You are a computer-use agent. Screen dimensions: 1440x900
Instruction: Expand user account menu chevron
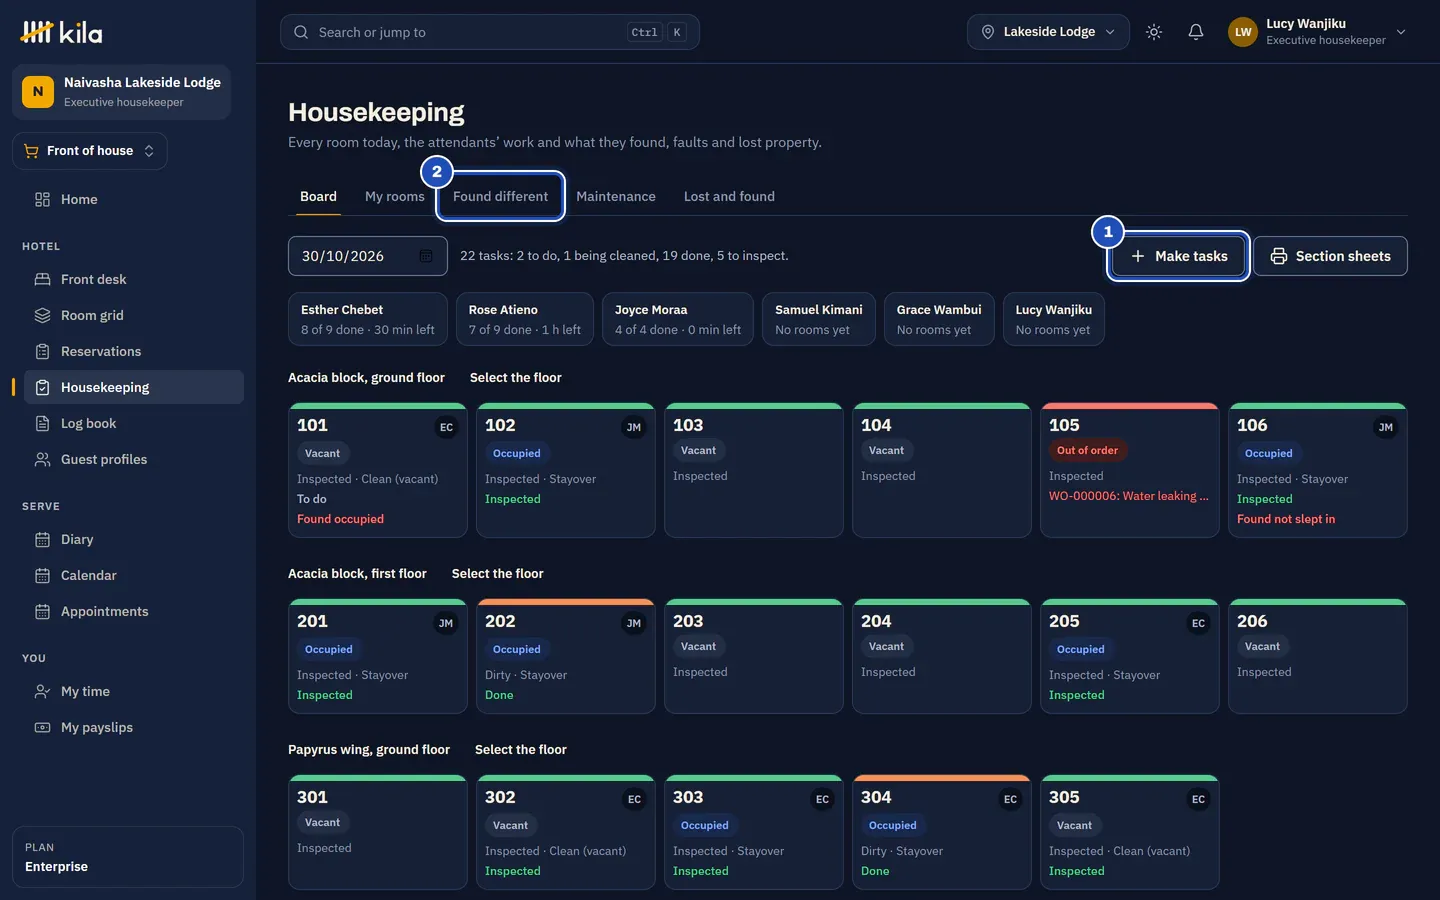click(x=1401, y=32)
